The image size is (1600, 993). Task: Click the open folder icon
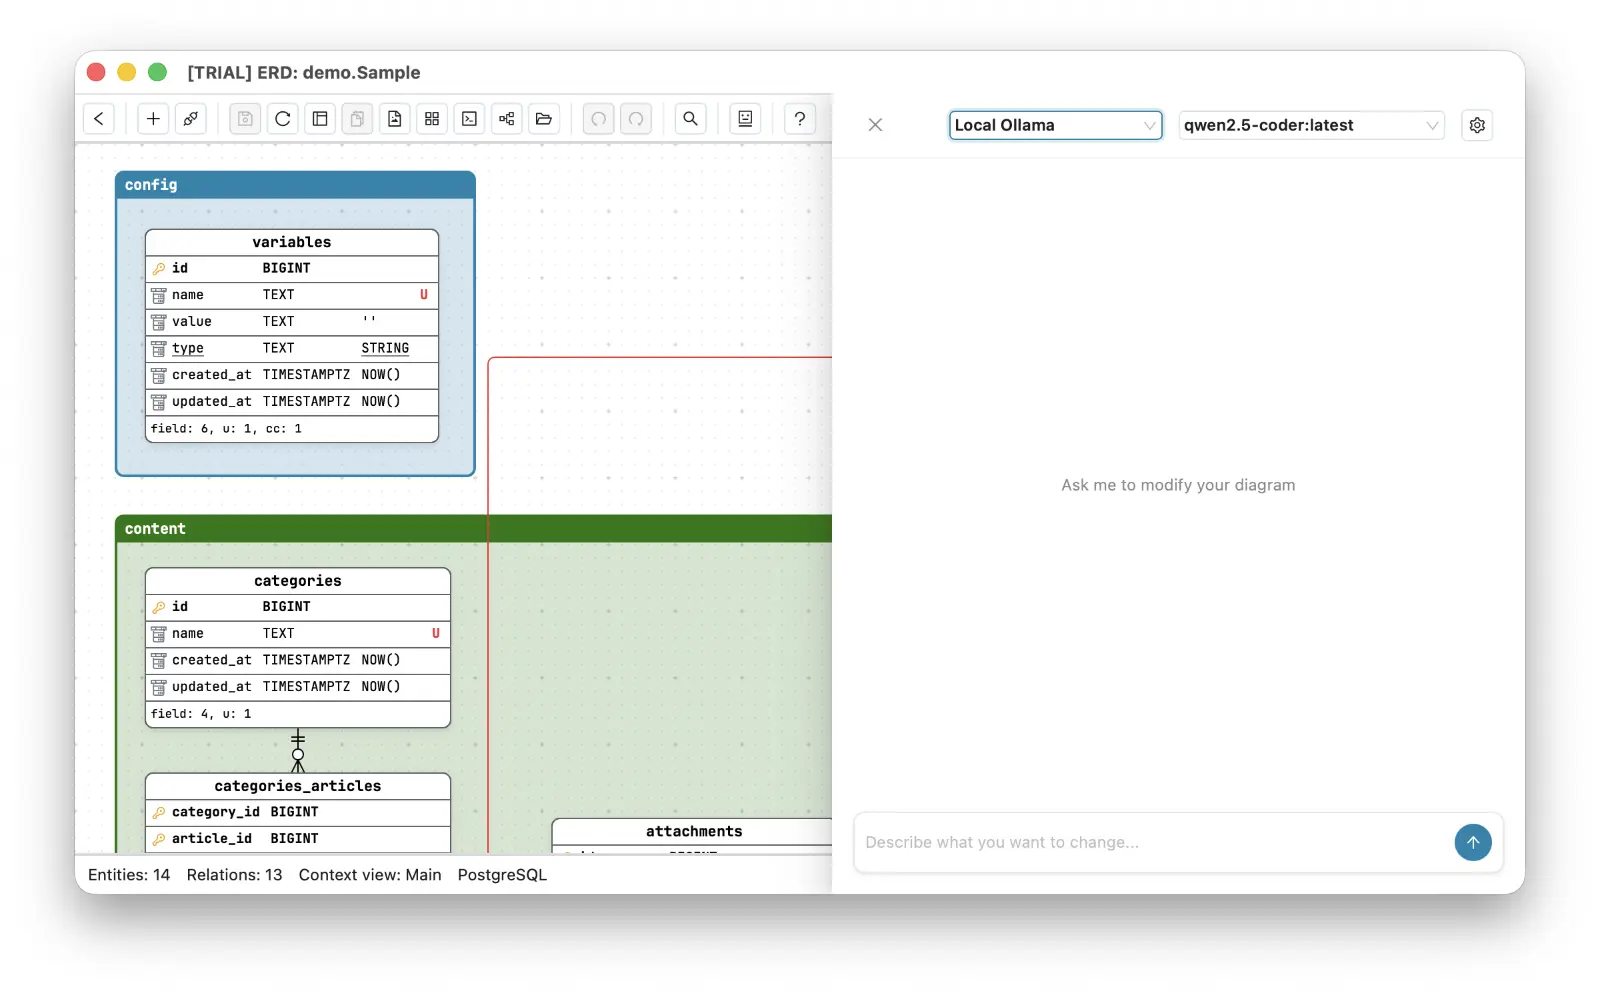544,119
